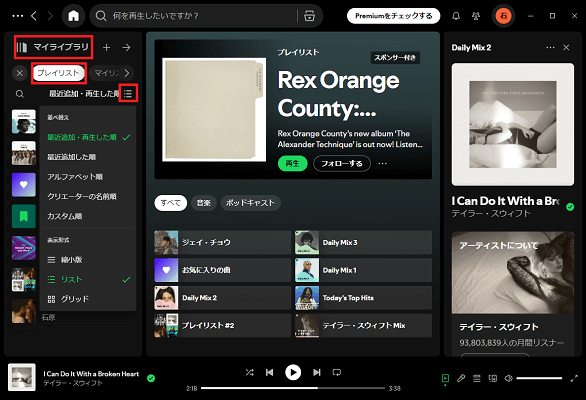Open more options beside フォローする
The image size is (586, 400).
tap(382, 163)
